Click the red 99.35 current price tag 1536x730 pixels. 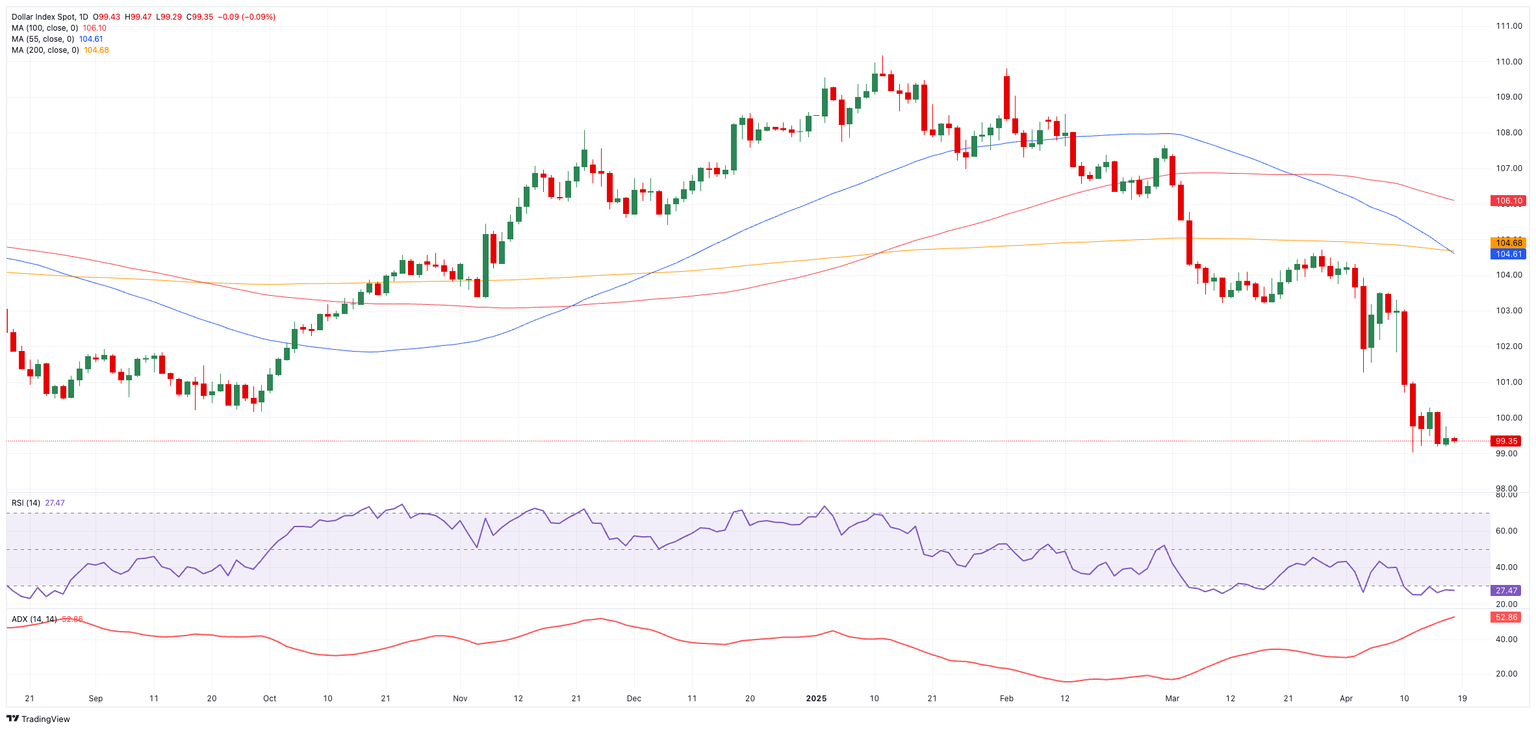click(x=1508, y=441)
